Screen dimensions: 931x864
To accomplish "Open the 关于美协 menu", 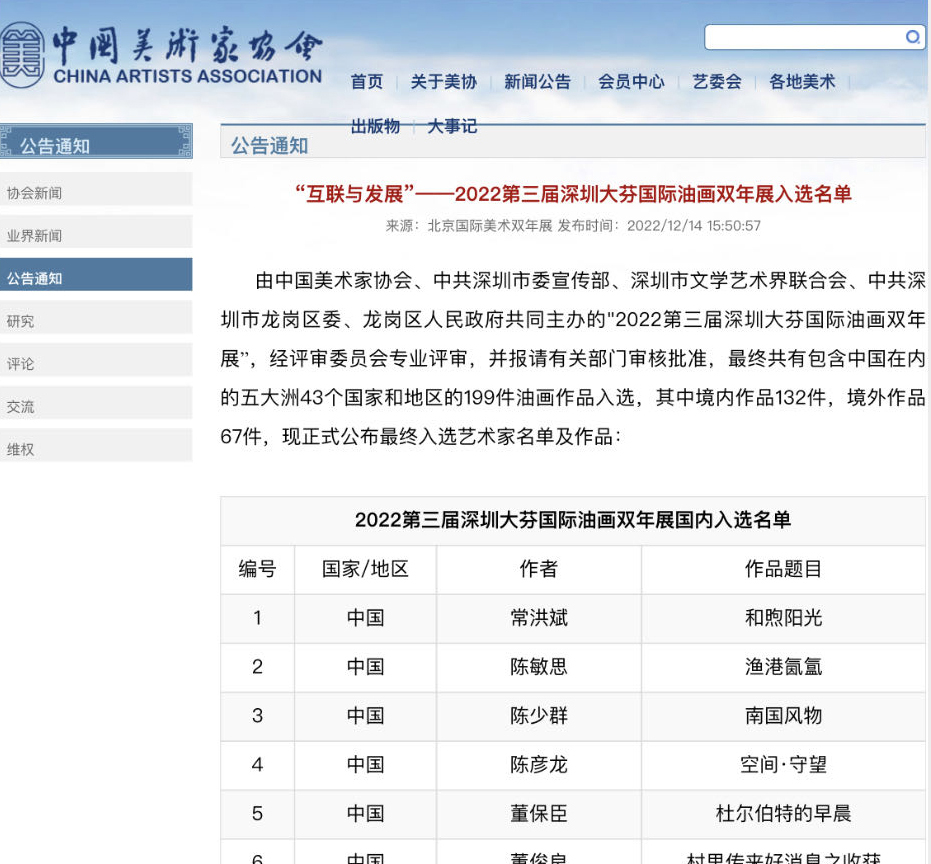I will coord(443,82).
